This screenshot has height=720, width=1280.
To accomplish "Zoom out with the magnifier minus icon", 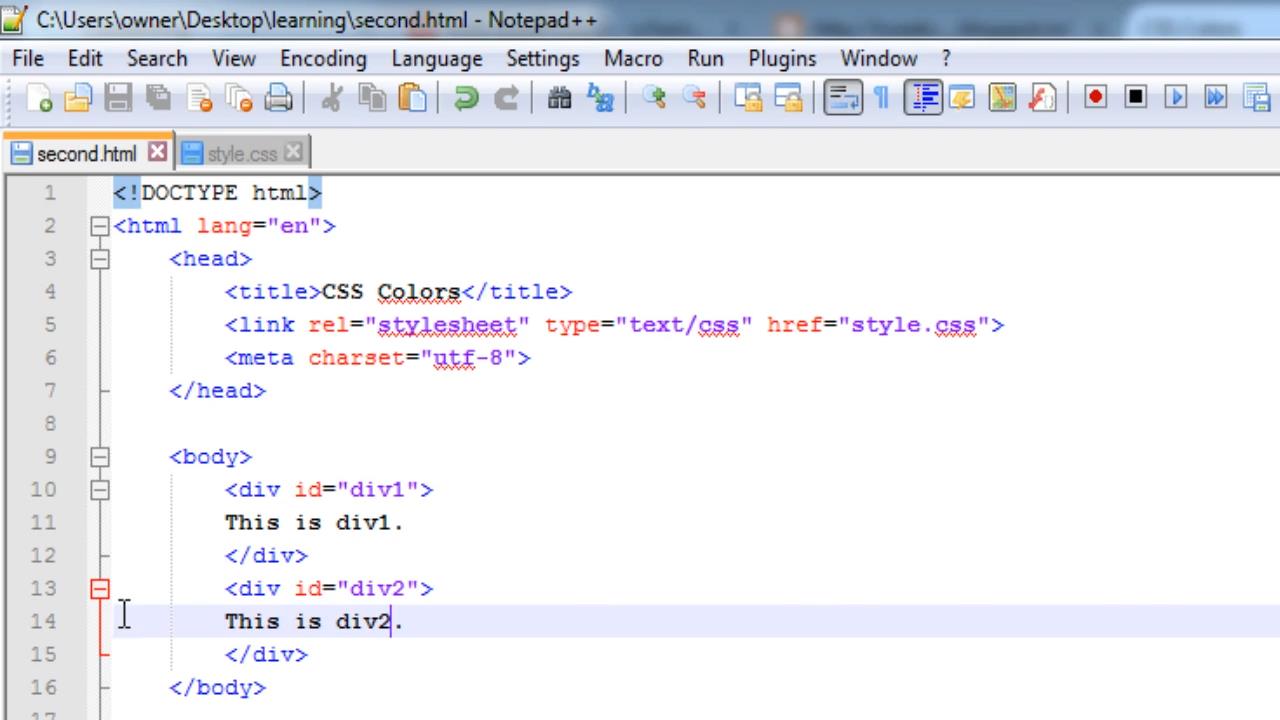I will click(x=694, y=97).
